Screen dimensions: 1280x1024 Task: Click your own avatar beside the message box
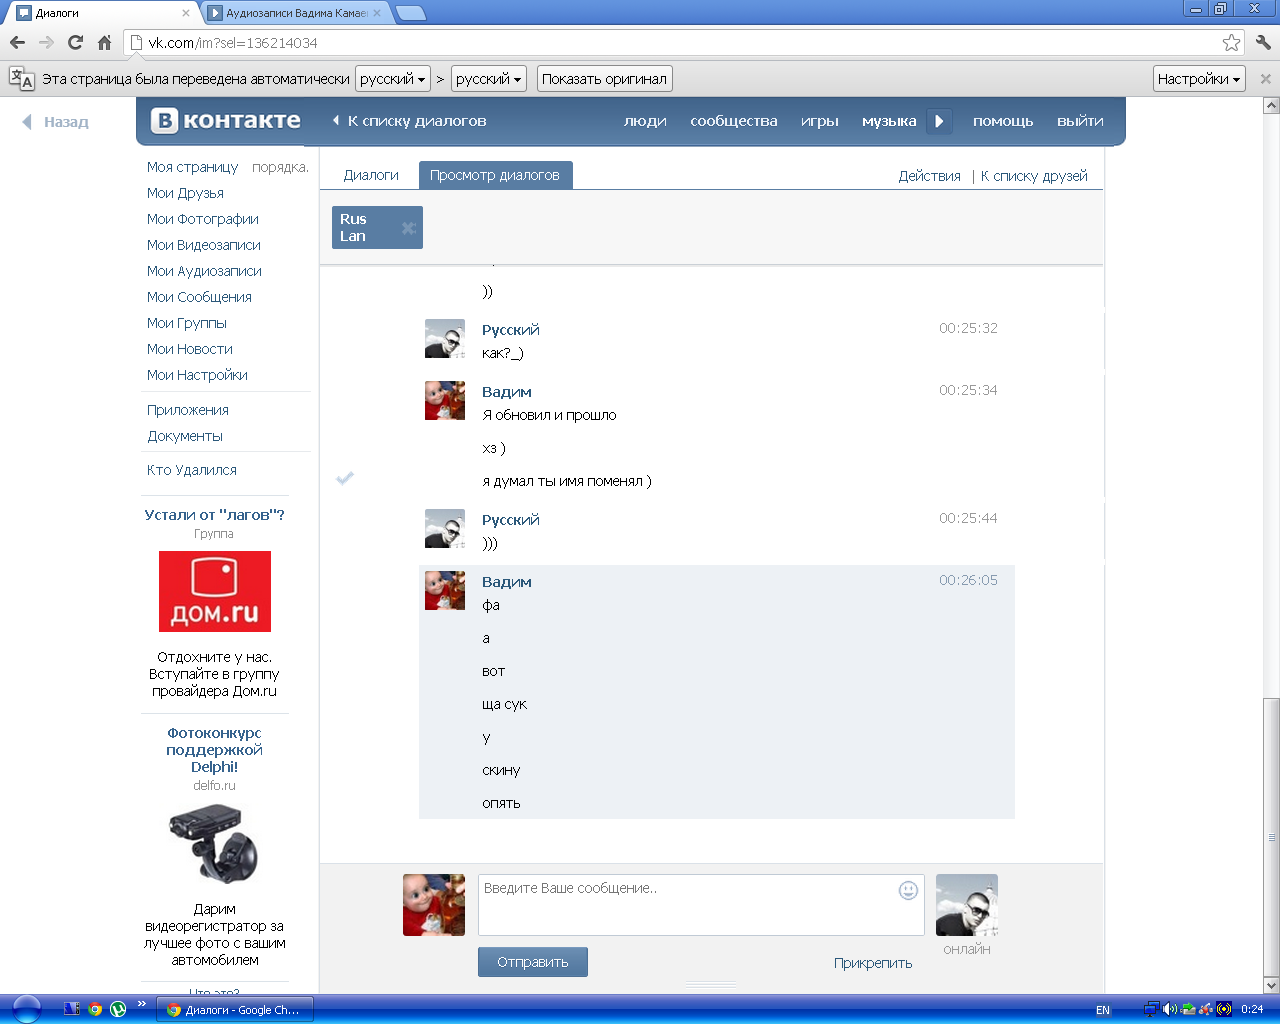[434, 905]
